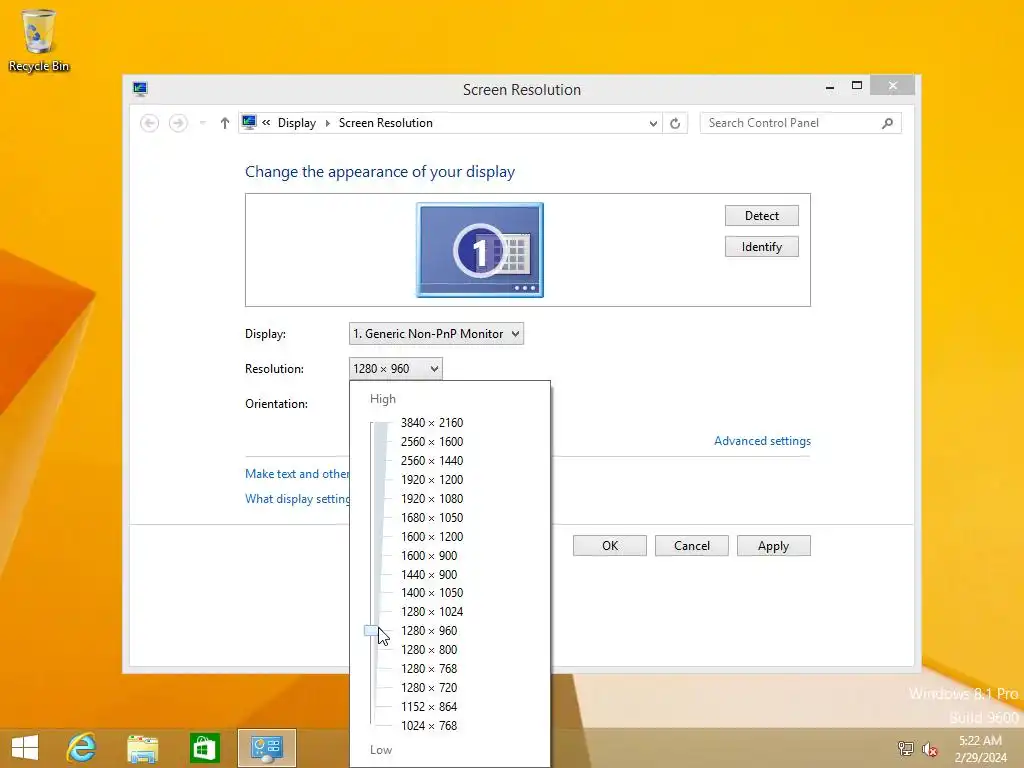Image resolution: width=1024 pixels, height=768 pixels.
Task: Select 1024 × 768 resolution
Action: pos(429,725)
